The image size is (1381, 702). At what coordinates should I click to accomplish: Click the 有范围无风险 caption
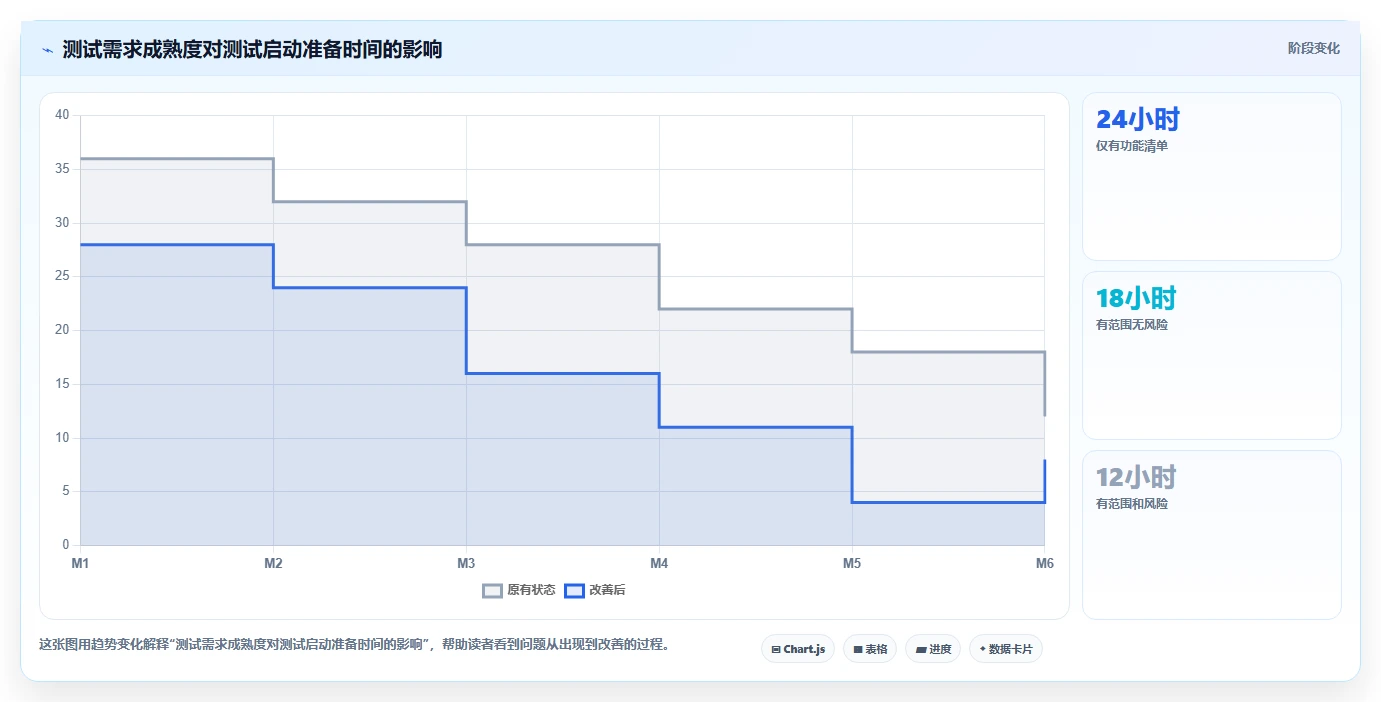click(1132, 325)
